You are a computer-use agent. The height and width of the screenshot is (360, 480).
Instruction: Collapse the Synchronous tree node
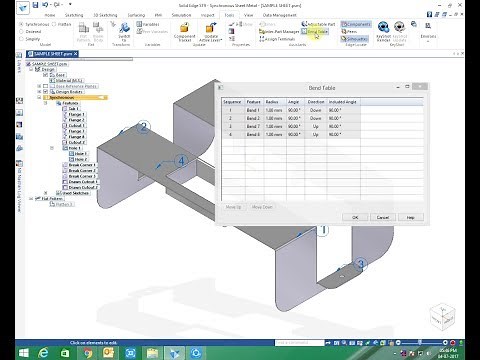click(x=39, y=97)
